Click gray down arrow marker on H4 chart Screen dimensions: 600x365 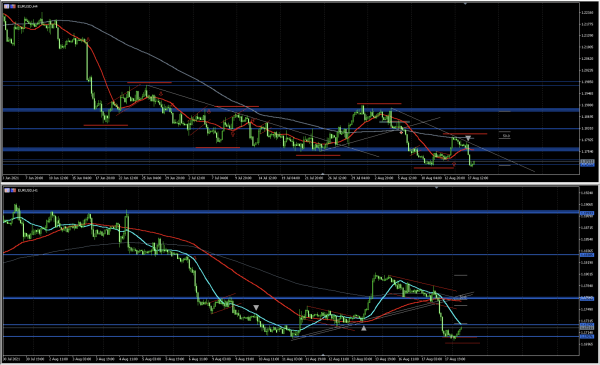[468, 138]
